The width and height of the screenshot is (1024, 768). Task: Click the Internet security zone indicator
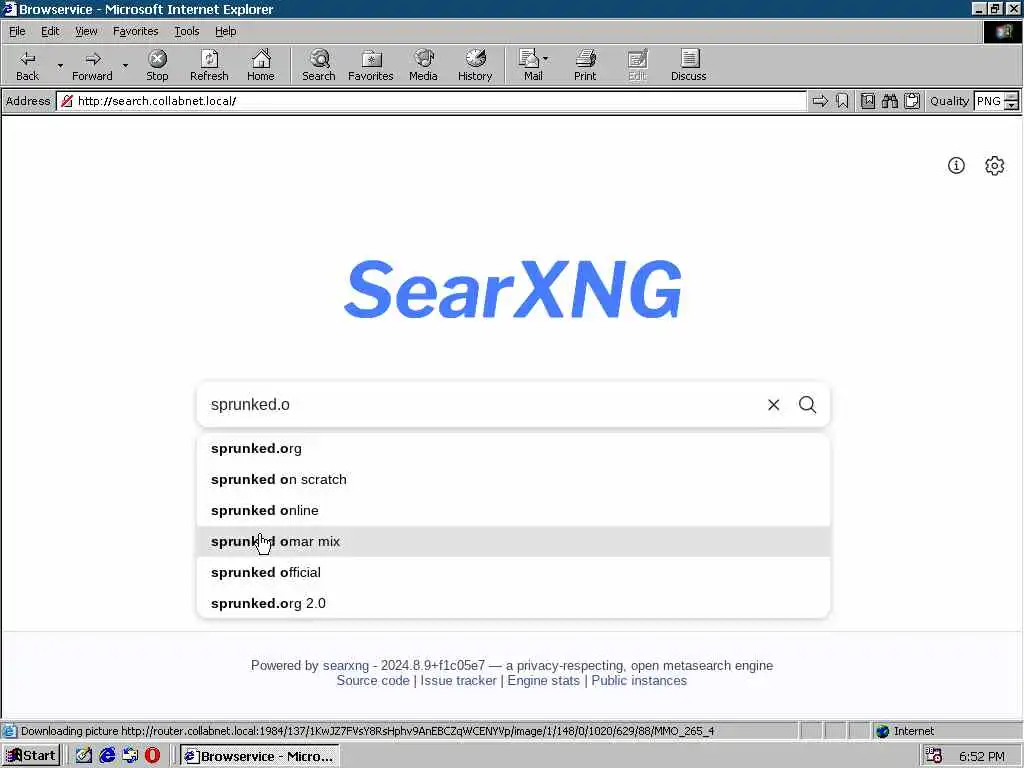905,731
